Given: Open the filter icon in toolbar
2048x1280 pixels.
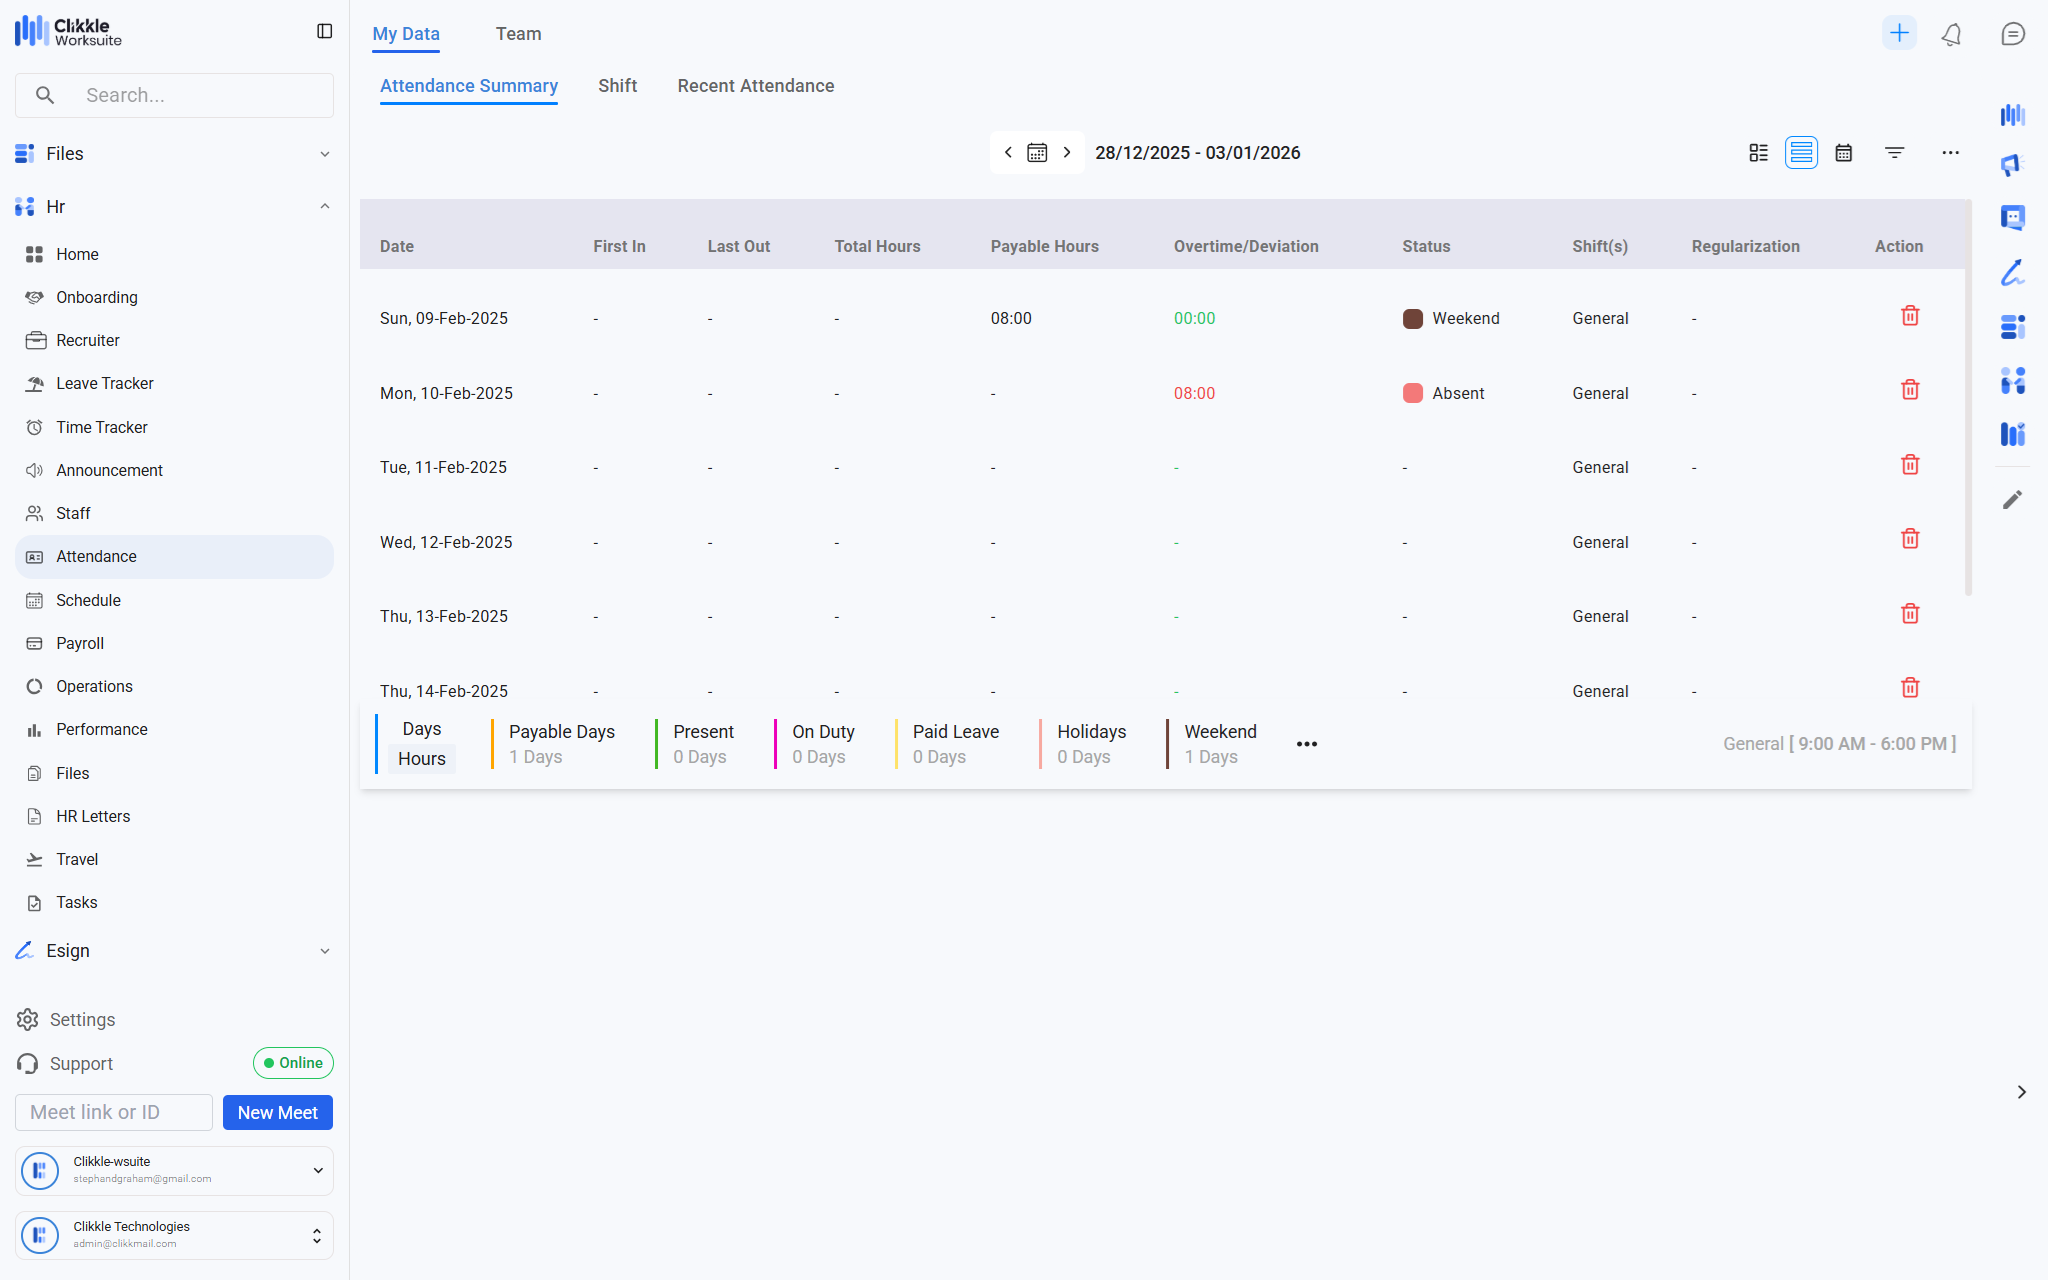Looking at the screenshot, I should [1894, 153].
